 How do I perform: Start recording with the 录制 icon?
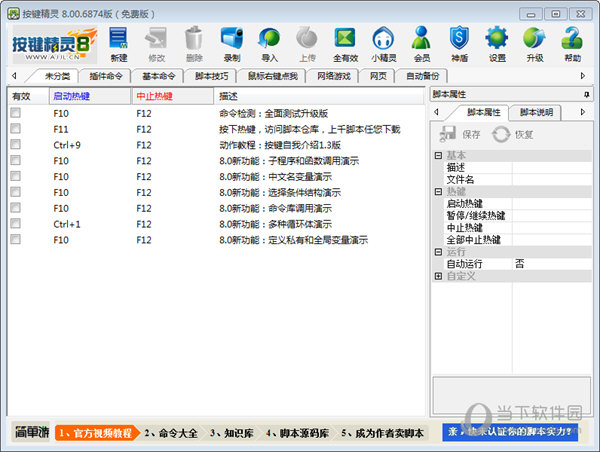pos(232,44)
